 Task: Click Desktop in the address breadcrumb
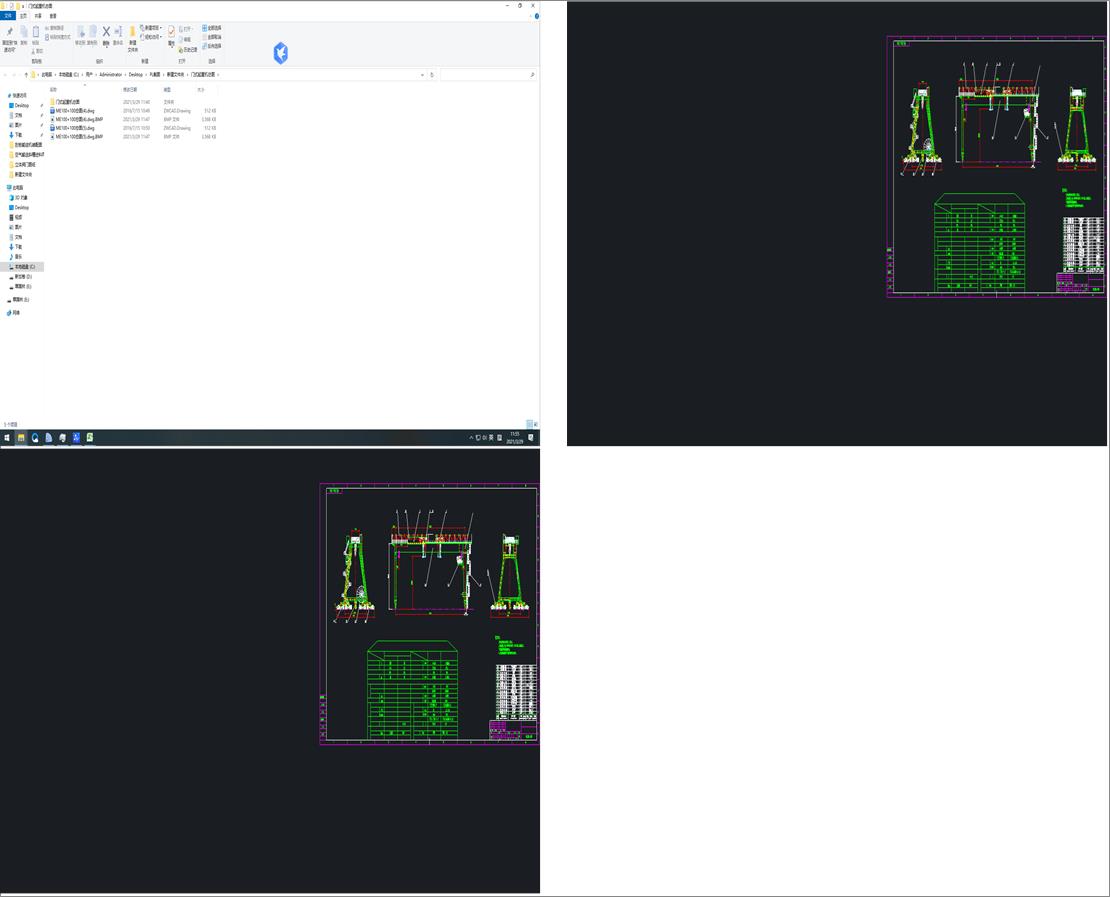pyautogui.click(x=136, y=74)
